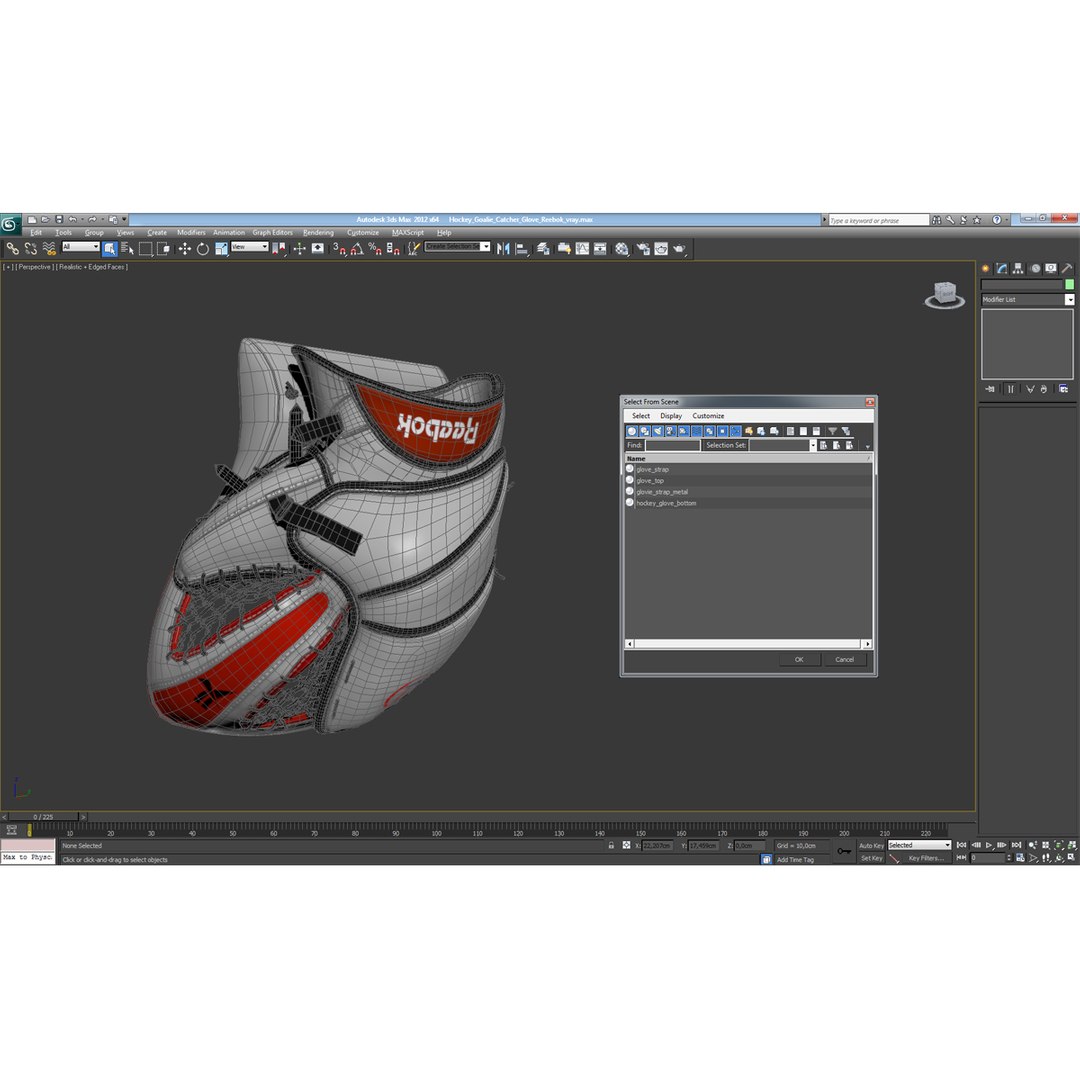Viewport: 1080px width, 1080px height.
Task: Toggle the 3D Snaps button
Action: pyautogui.click(x=340, y=249)
